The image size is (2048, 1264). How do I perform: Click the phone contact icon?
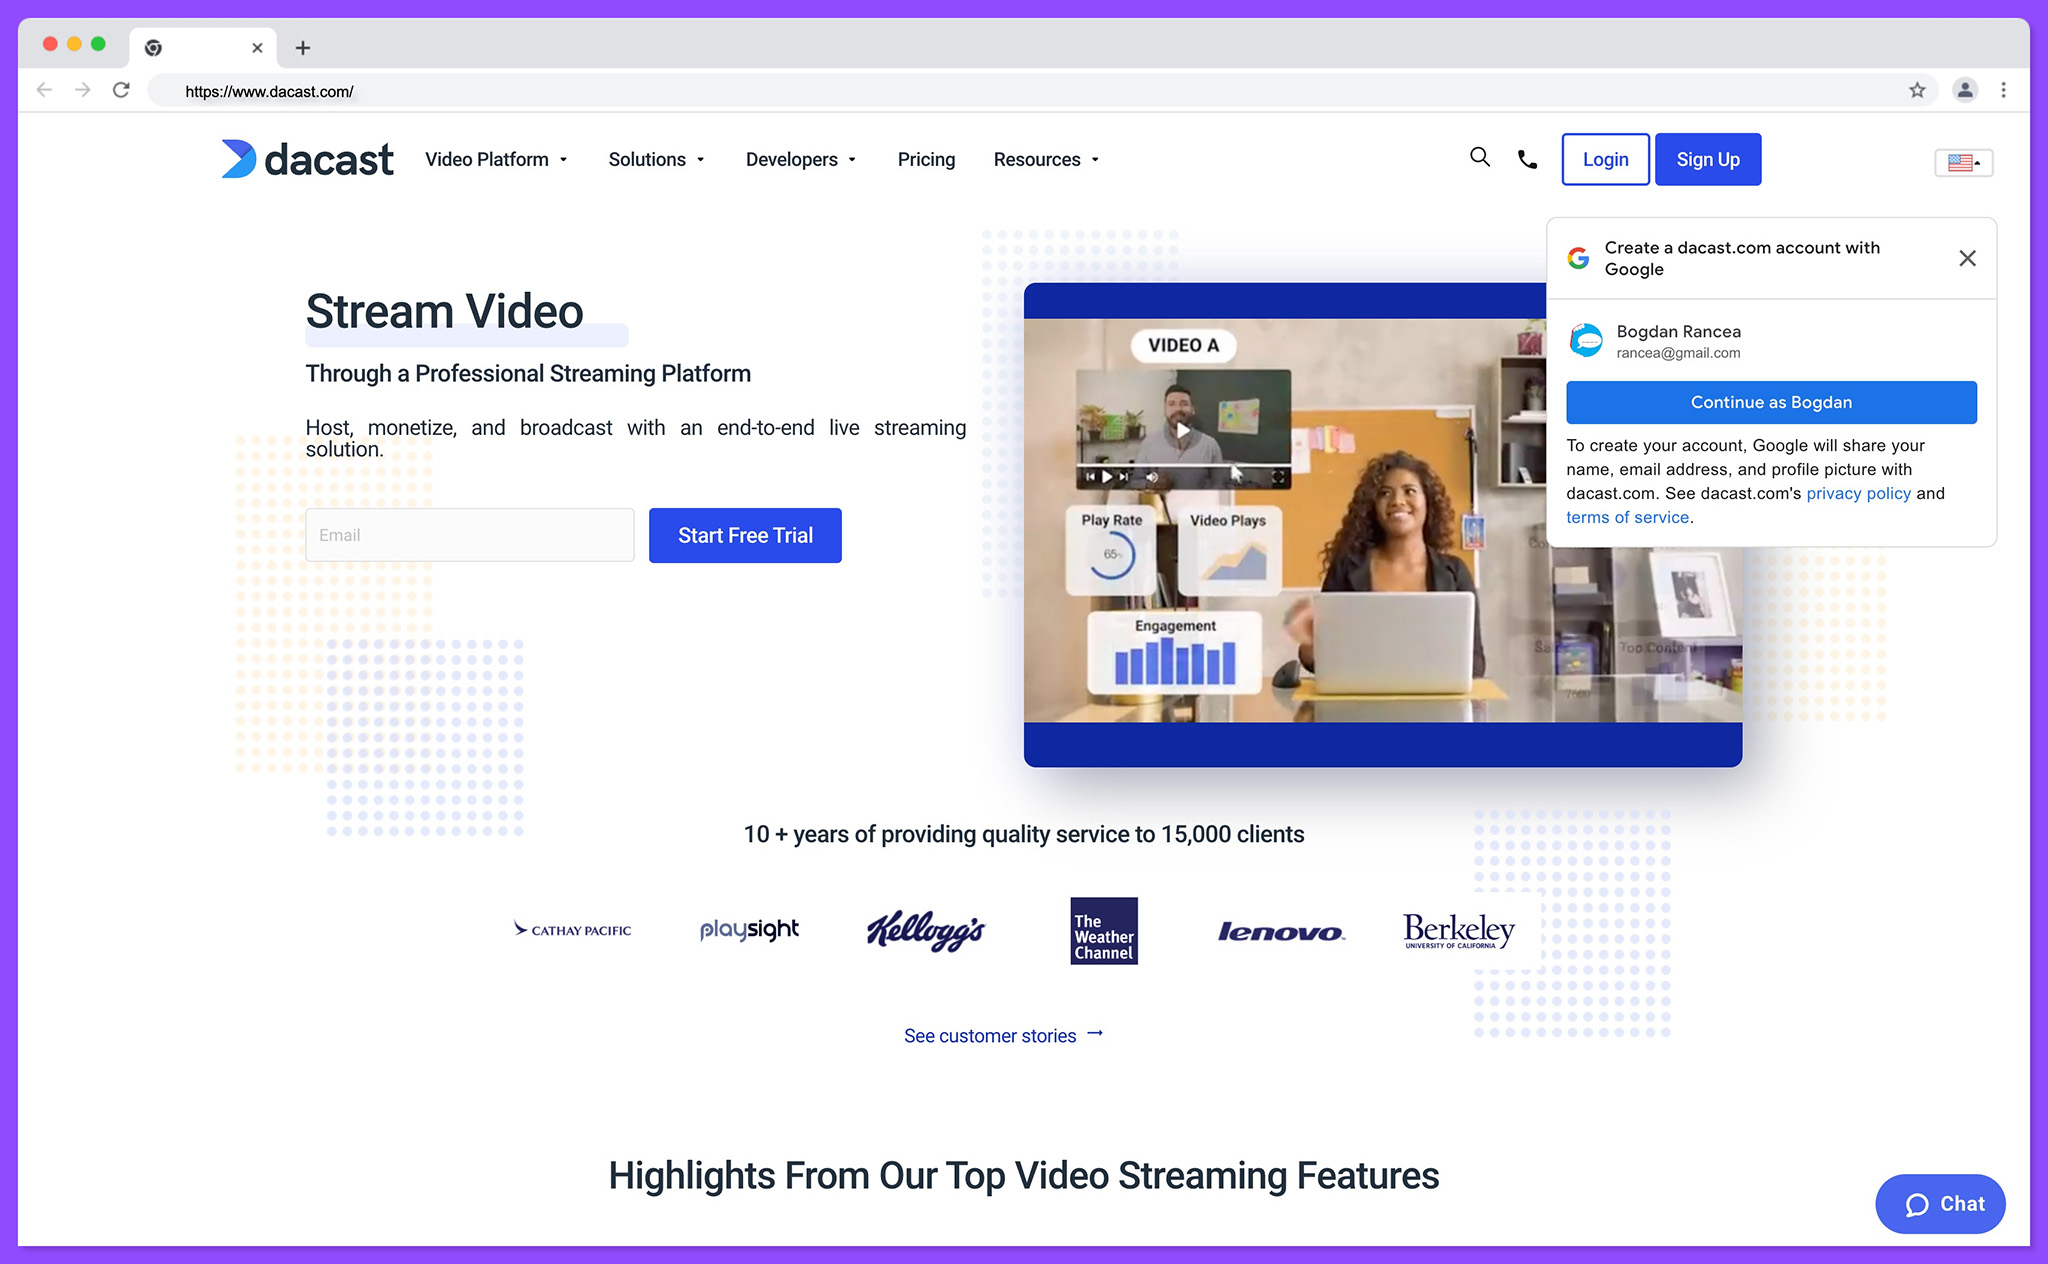1526,158
